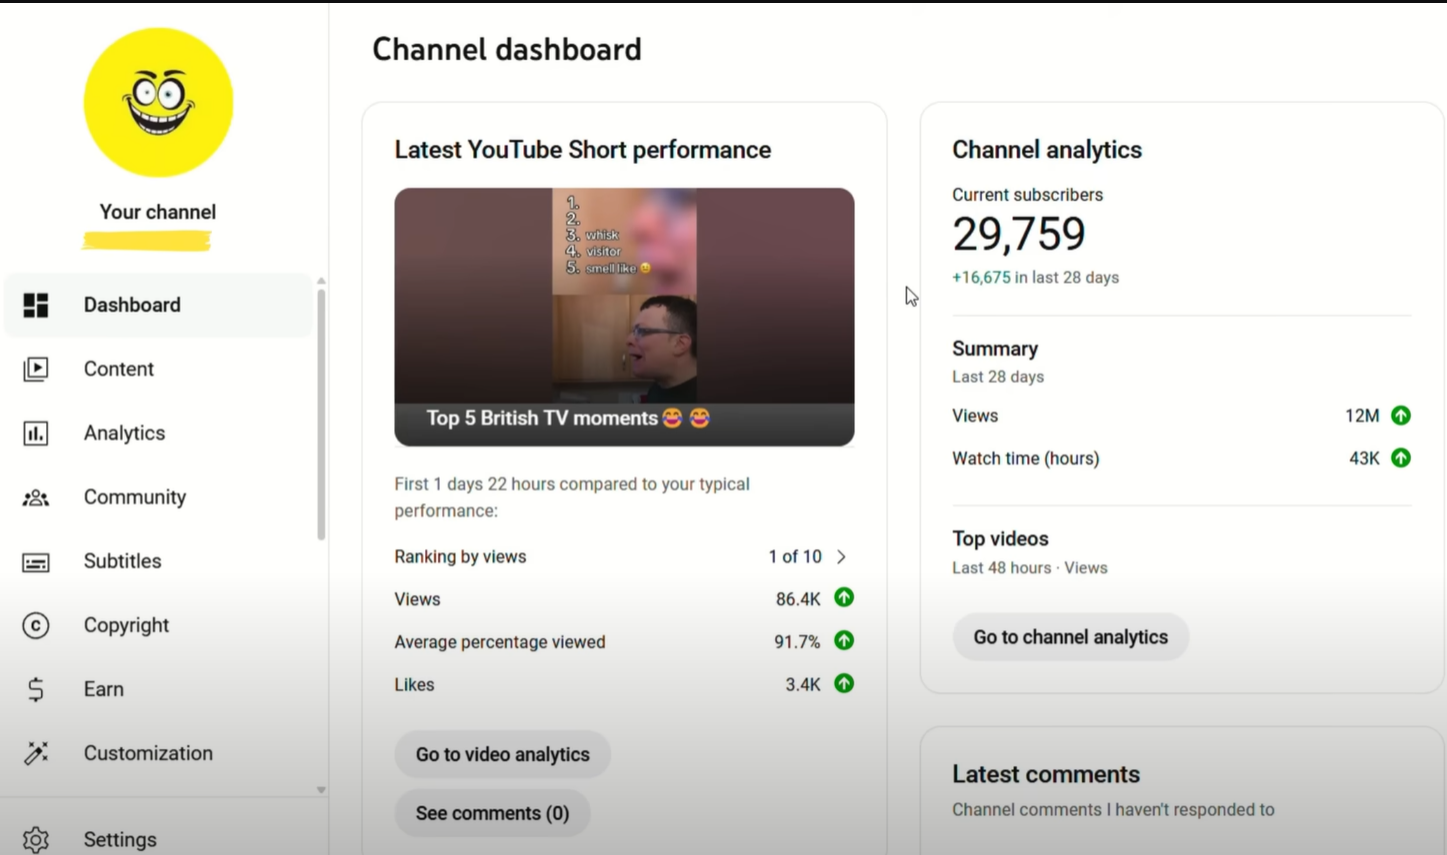This screenshot has height=855, width=1447.
Task: Select the Customization wand icon
Action: click(36, 753)
